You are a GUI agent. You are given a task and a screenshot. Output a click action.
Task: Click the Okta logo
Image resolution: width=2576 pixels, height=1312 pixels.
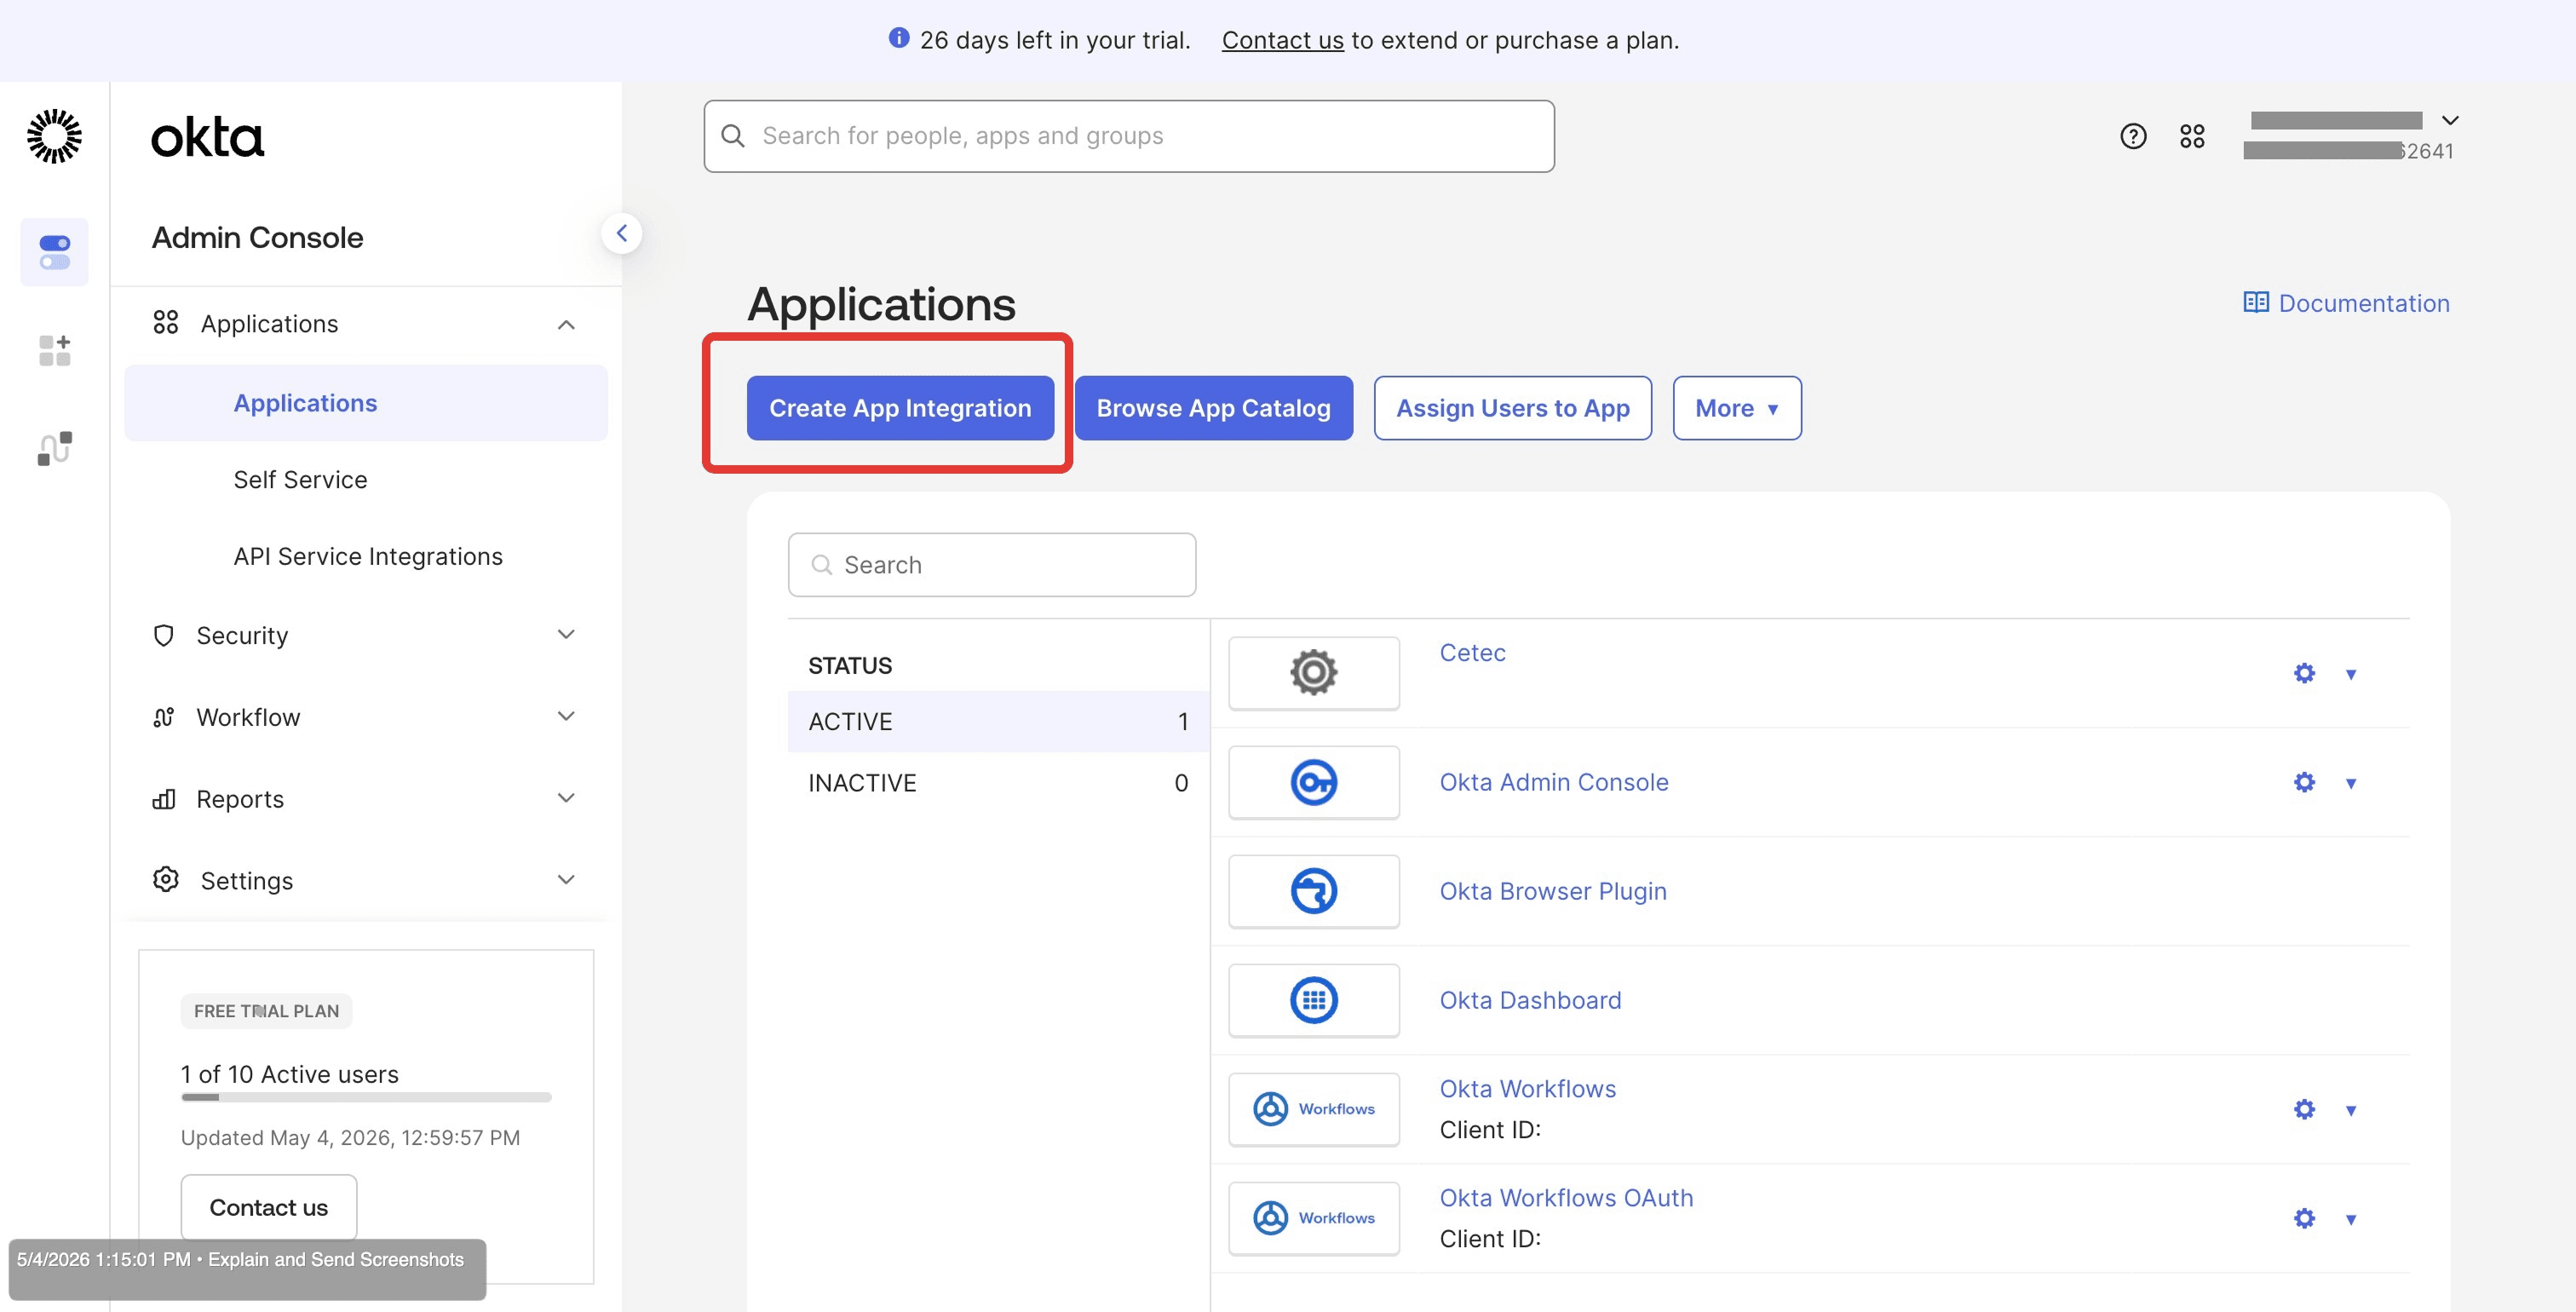[x=207, y=138]
